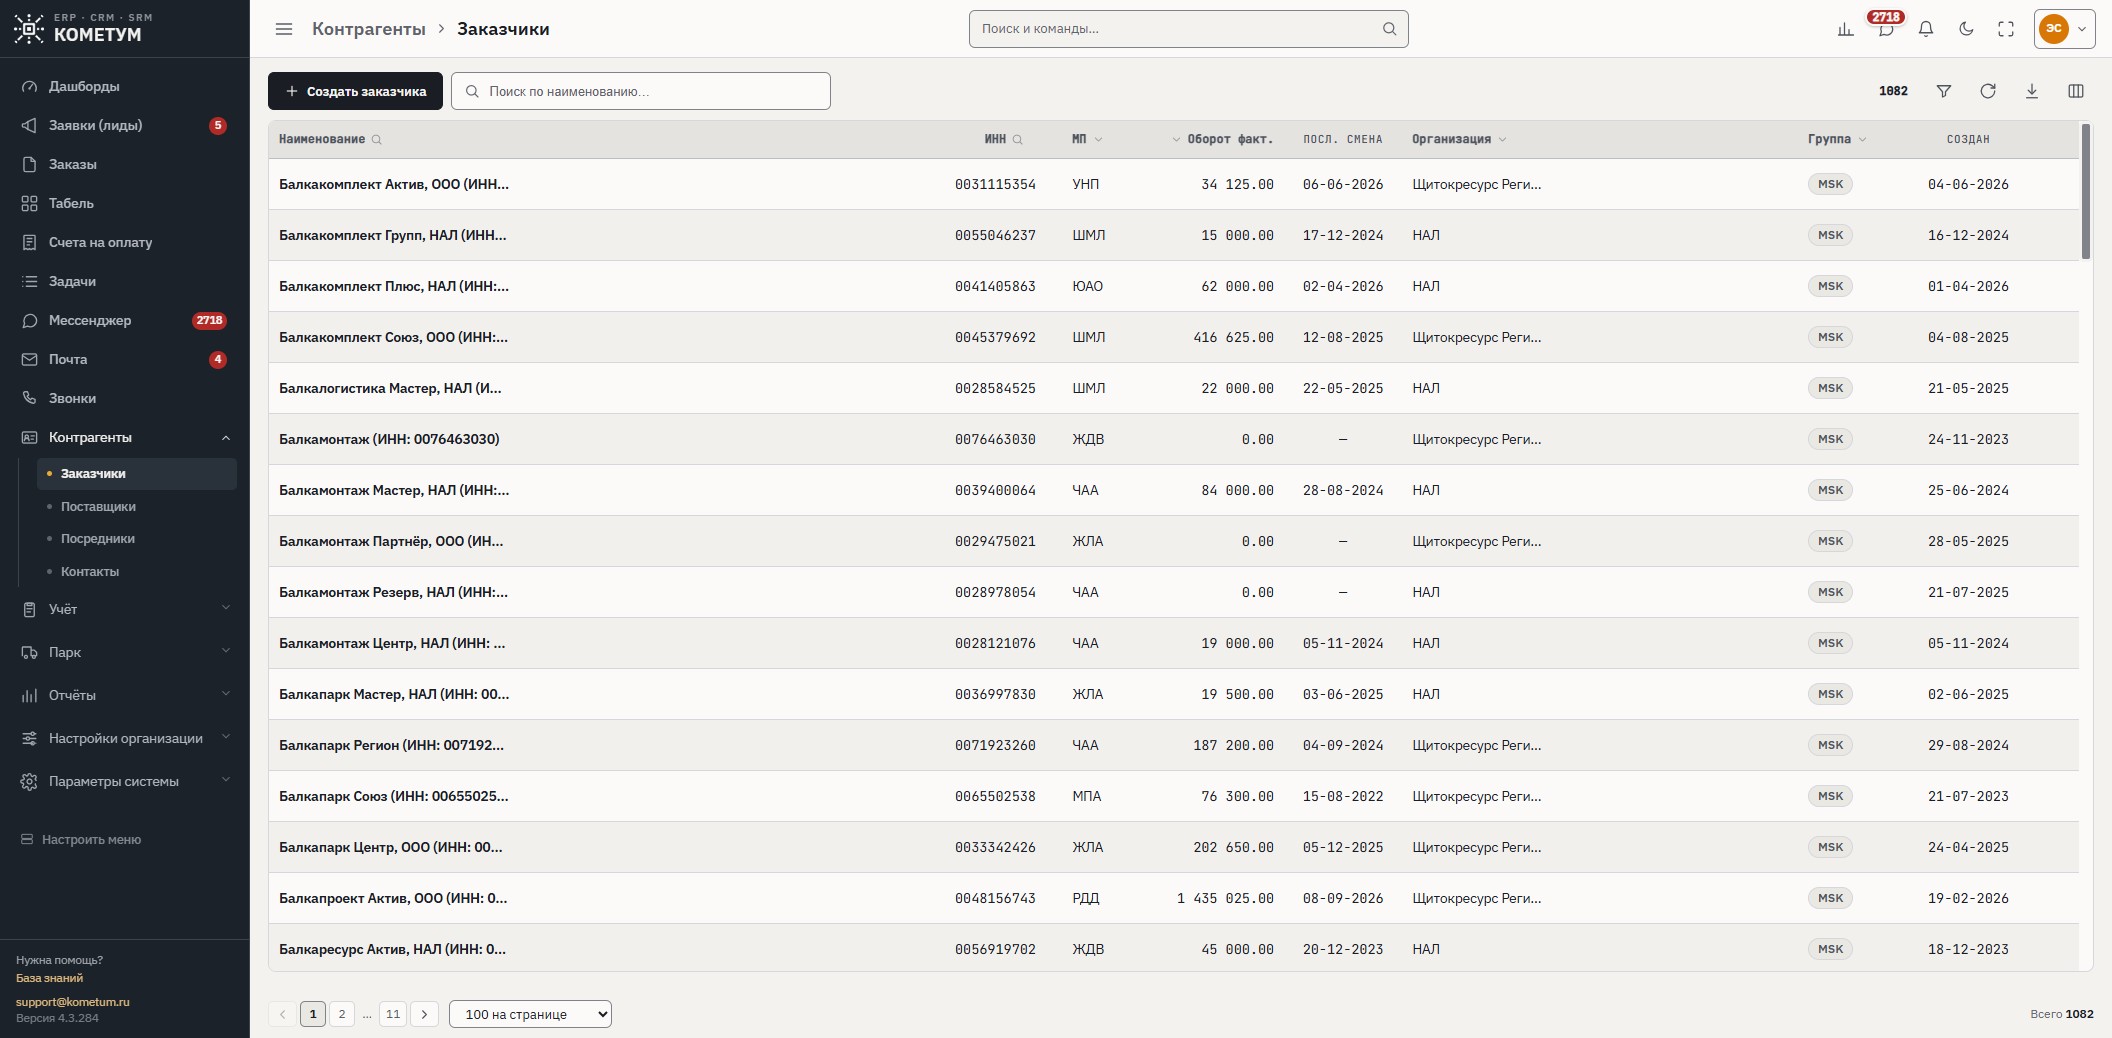This screenshot has width=2112, height=1038.
Task: Open the user avatar account menu
Action: tap(2065, 29)
